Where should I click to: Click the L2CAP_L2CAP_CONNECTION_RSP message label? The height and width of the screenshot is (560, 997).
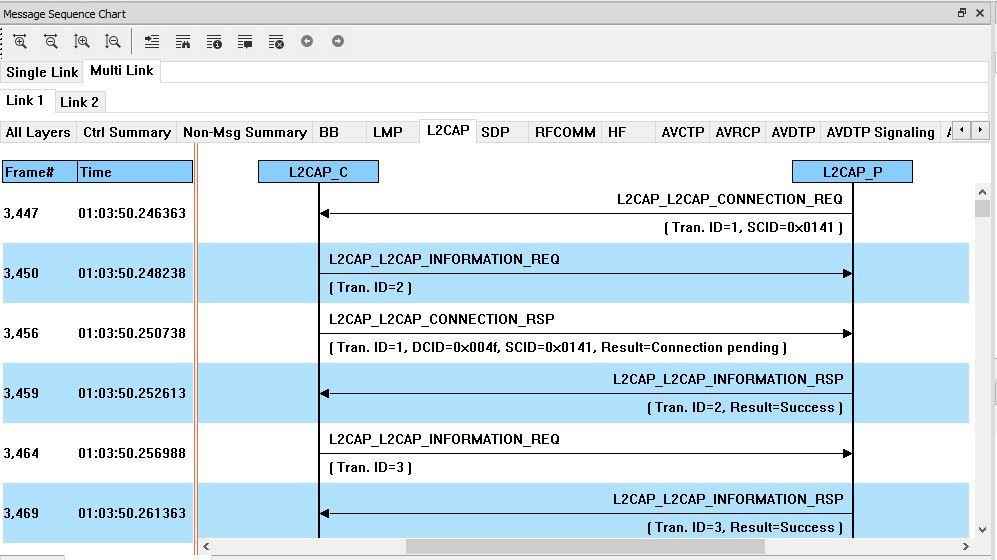[x=441, y=319]
